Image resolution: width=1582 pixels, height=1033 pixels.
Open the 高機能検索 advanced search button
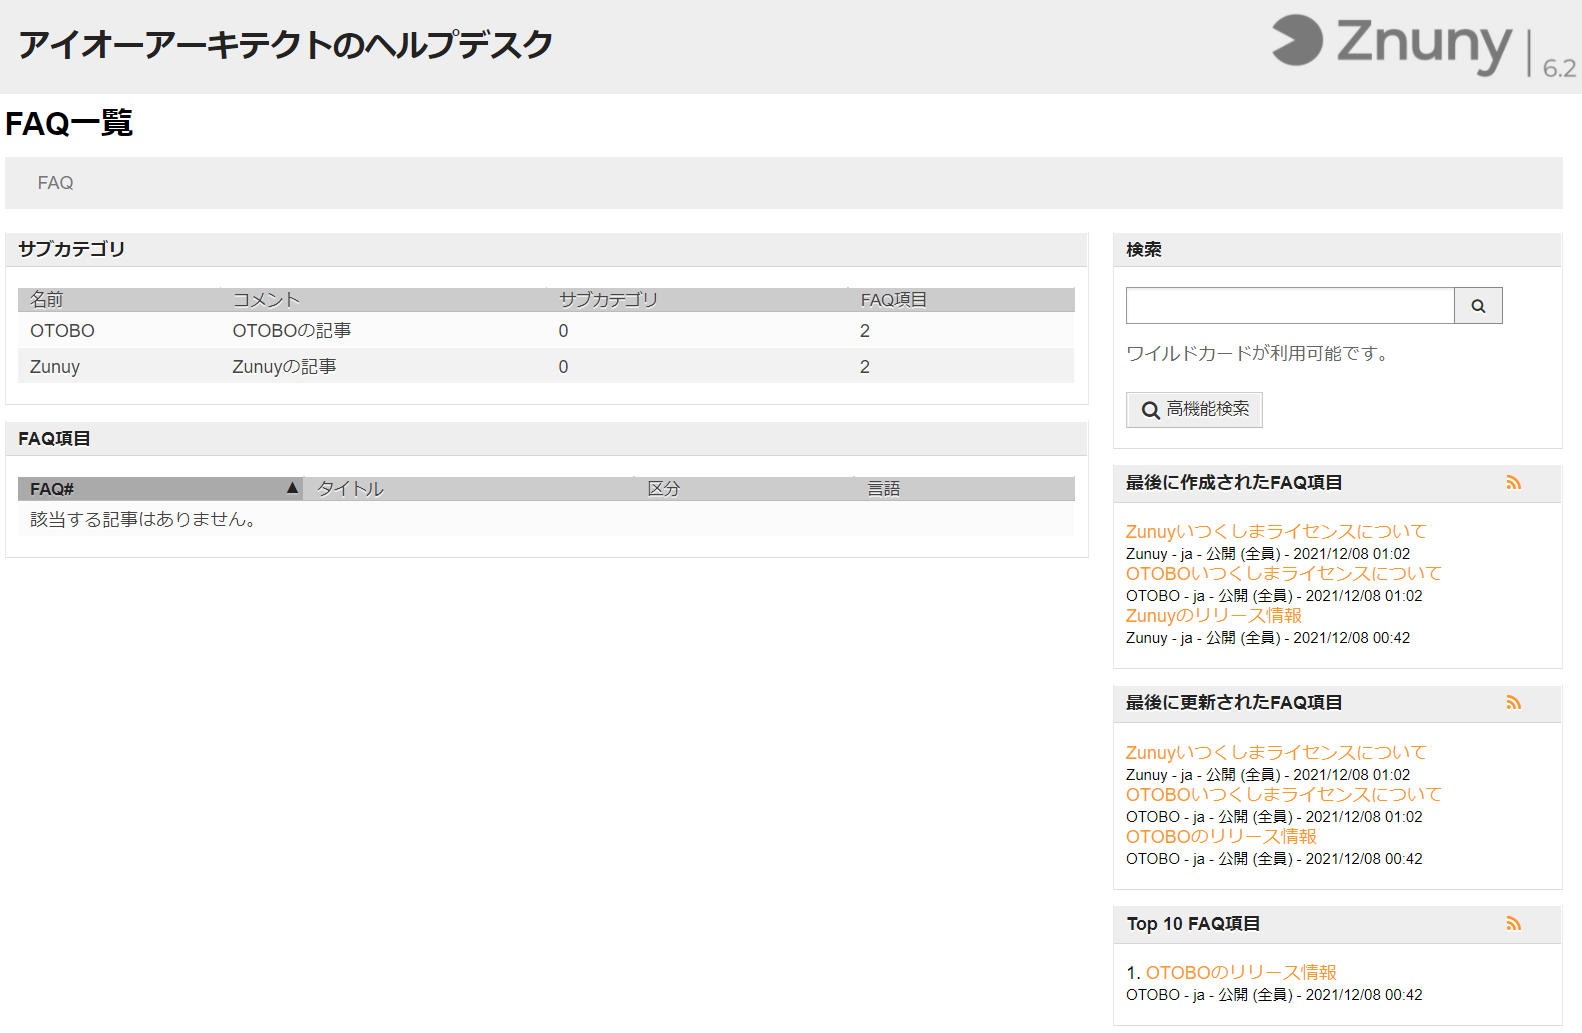[1194, 410]
